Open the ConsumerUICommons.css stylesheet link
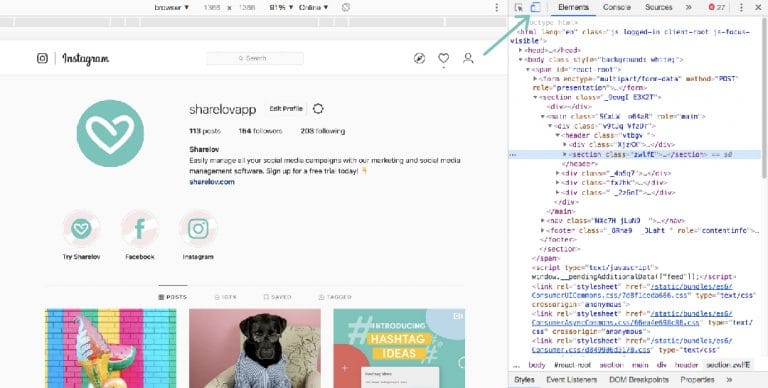Screen dimensions: 768x388 [632, 291]
